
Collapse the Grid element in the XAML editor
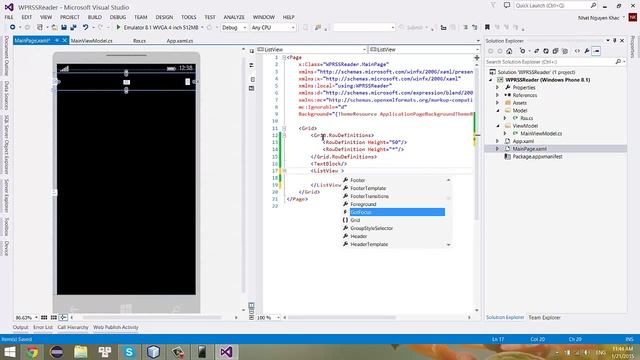click(284, 128)
